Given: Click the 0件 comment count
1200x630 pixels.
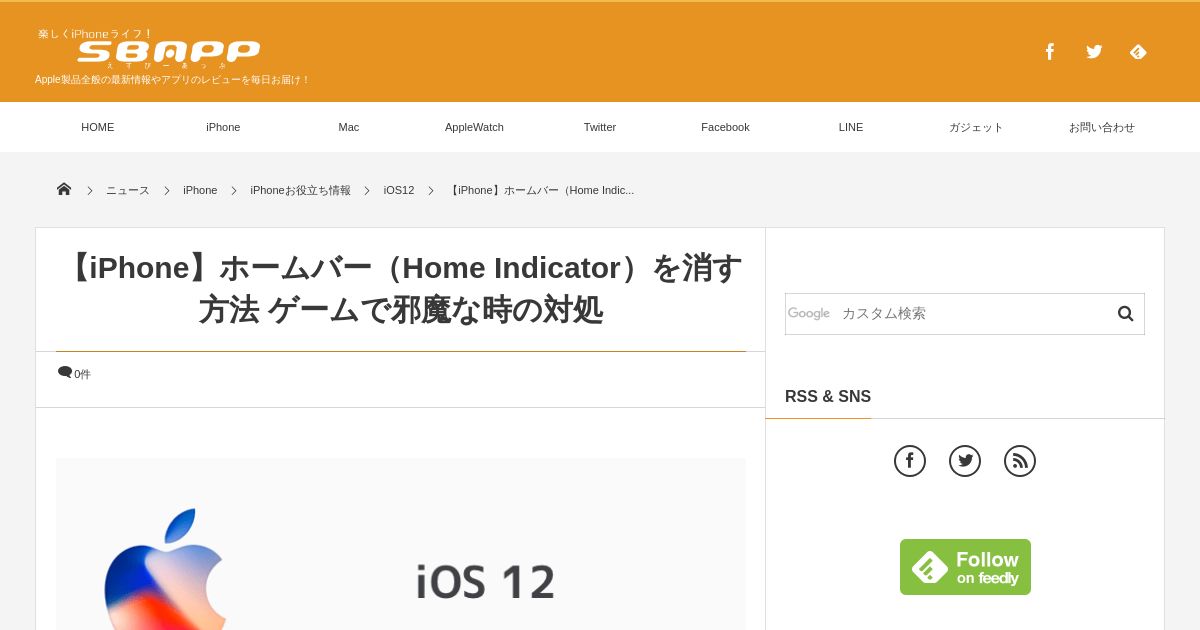Looking at the screenshot, I should tap(82, 374).
